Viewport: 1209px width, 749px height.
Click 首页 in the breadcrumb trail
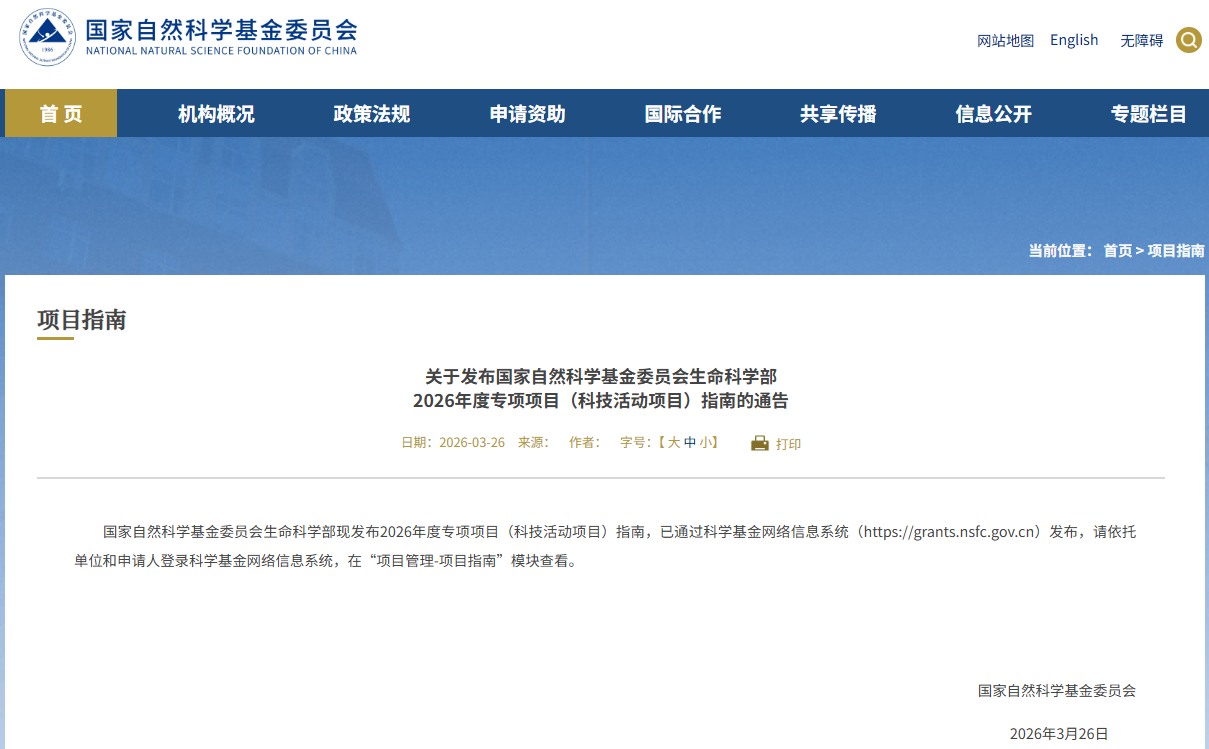click(x=1117, y=250)
